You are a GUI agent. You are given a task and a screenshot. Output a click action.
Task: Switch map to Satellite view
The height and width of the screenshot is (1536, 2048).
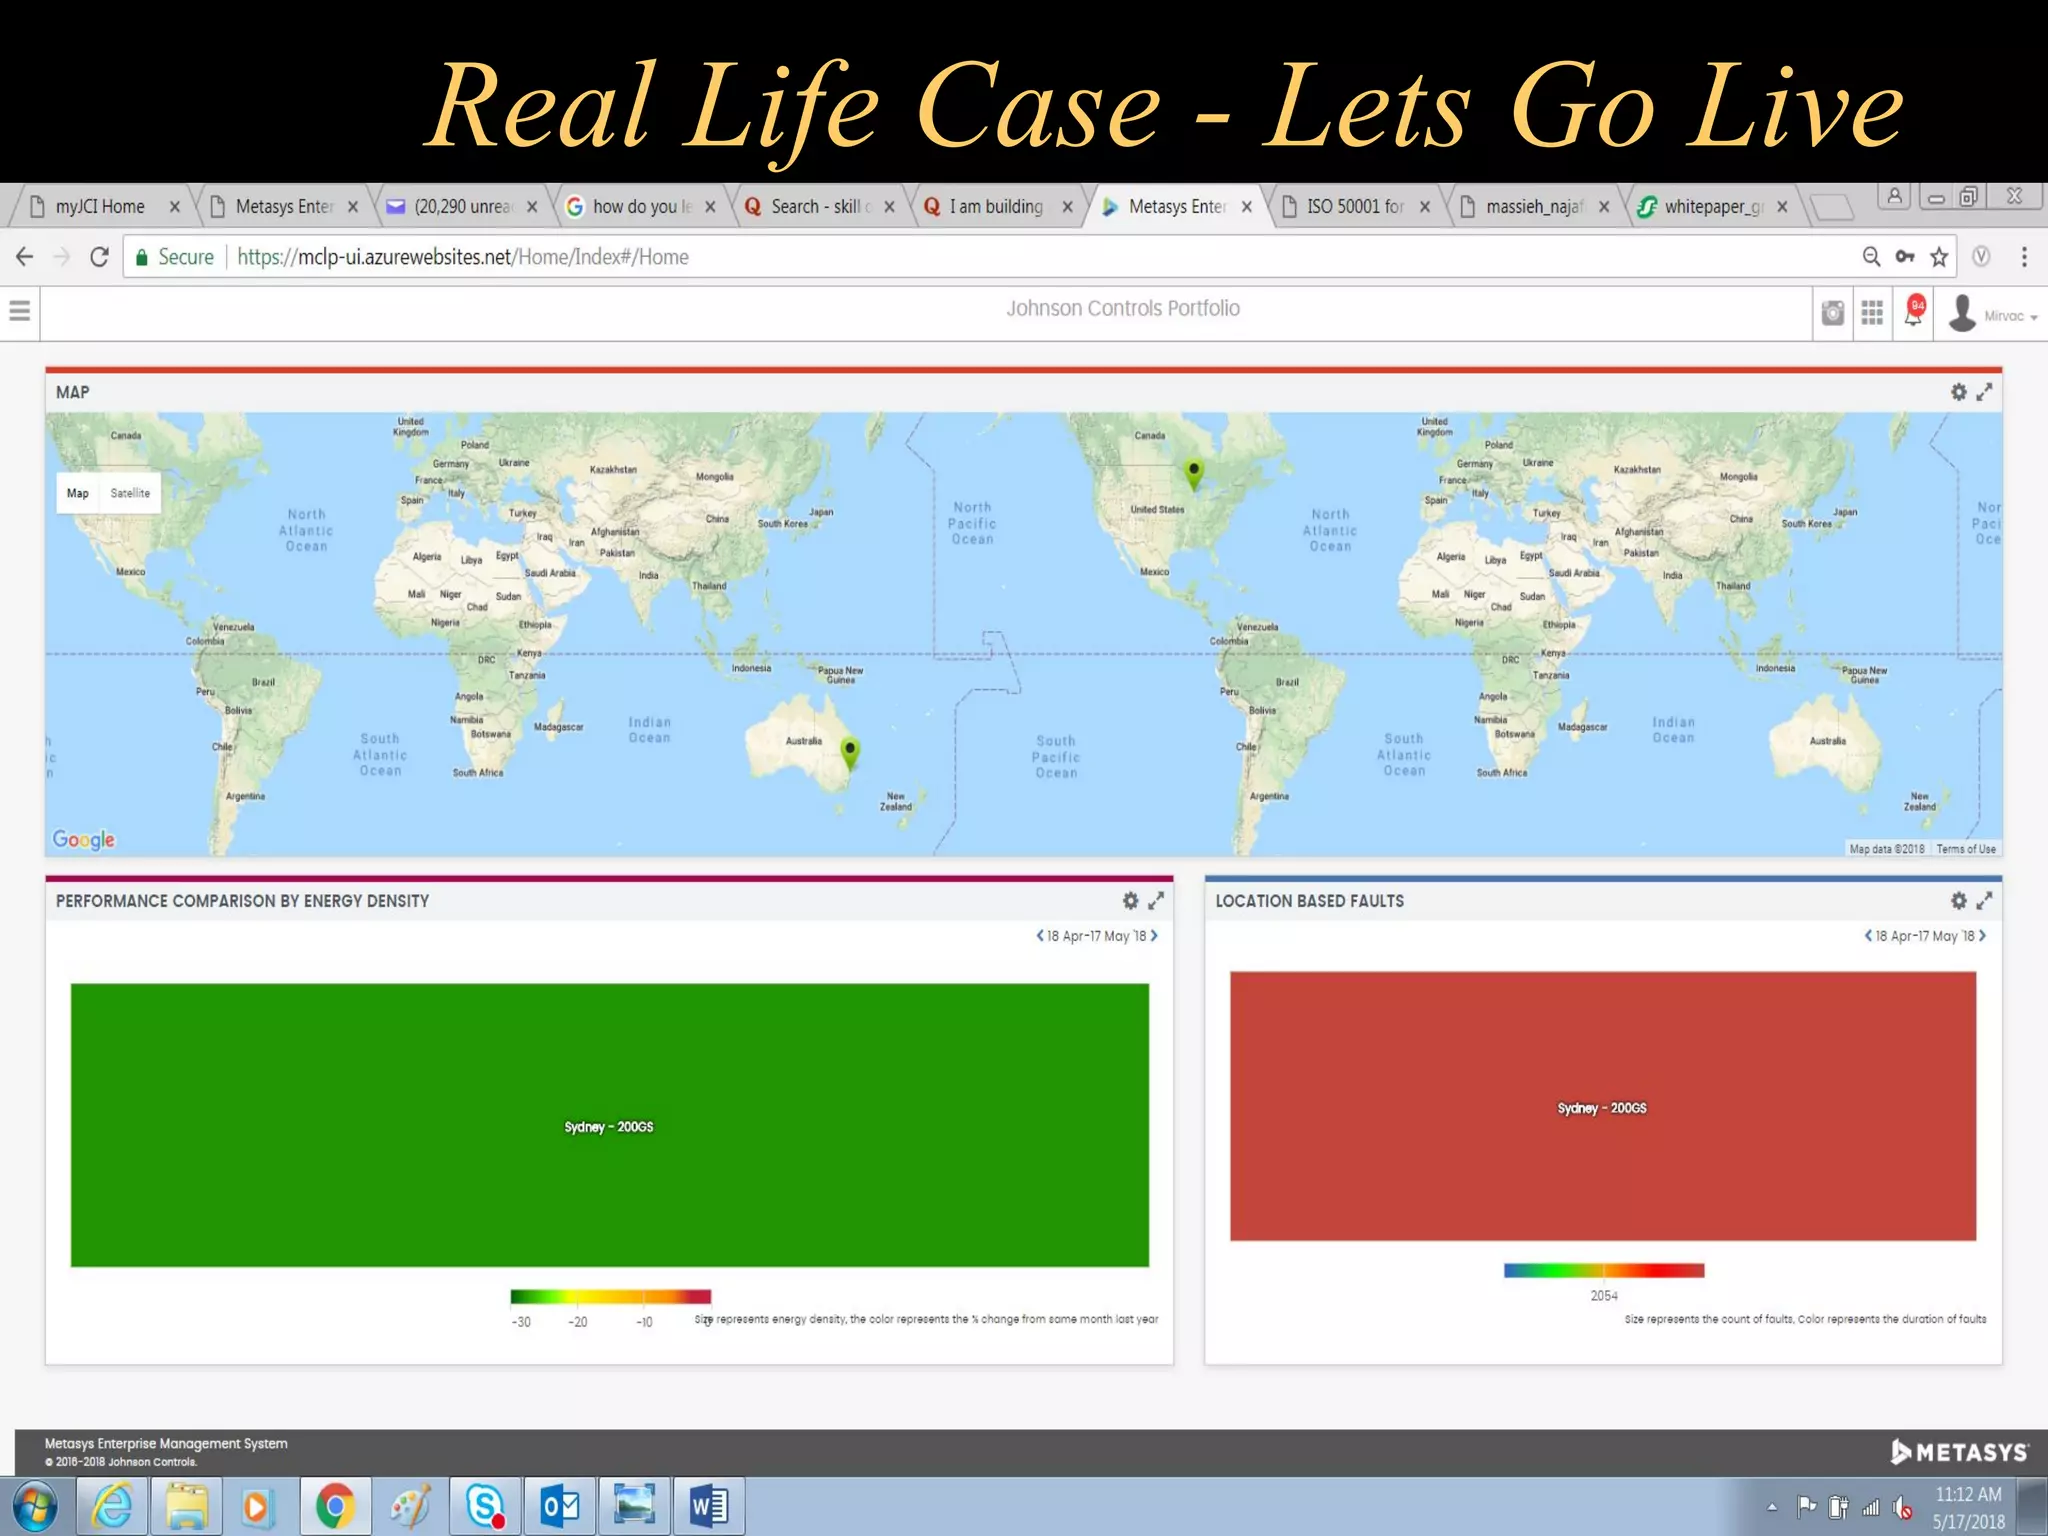tap(130, 493)
